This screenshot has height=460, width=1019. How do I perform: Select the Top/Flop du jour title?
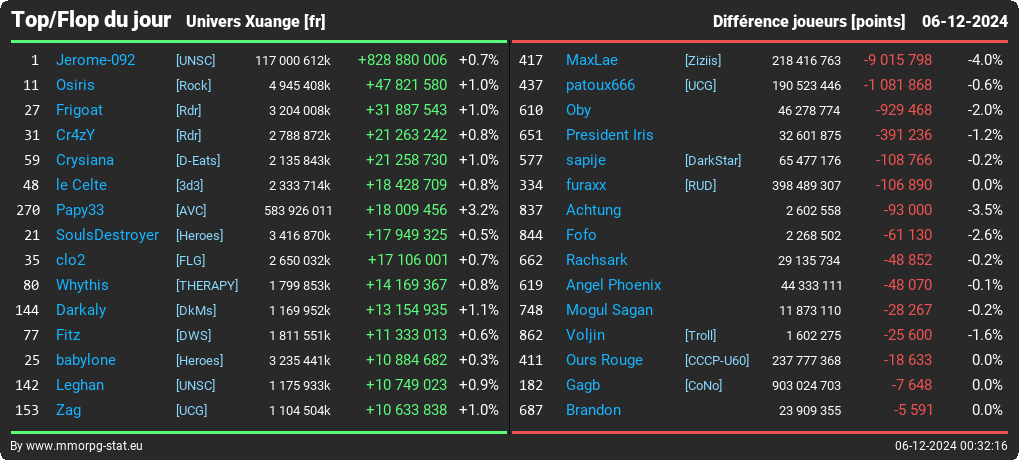91,21
